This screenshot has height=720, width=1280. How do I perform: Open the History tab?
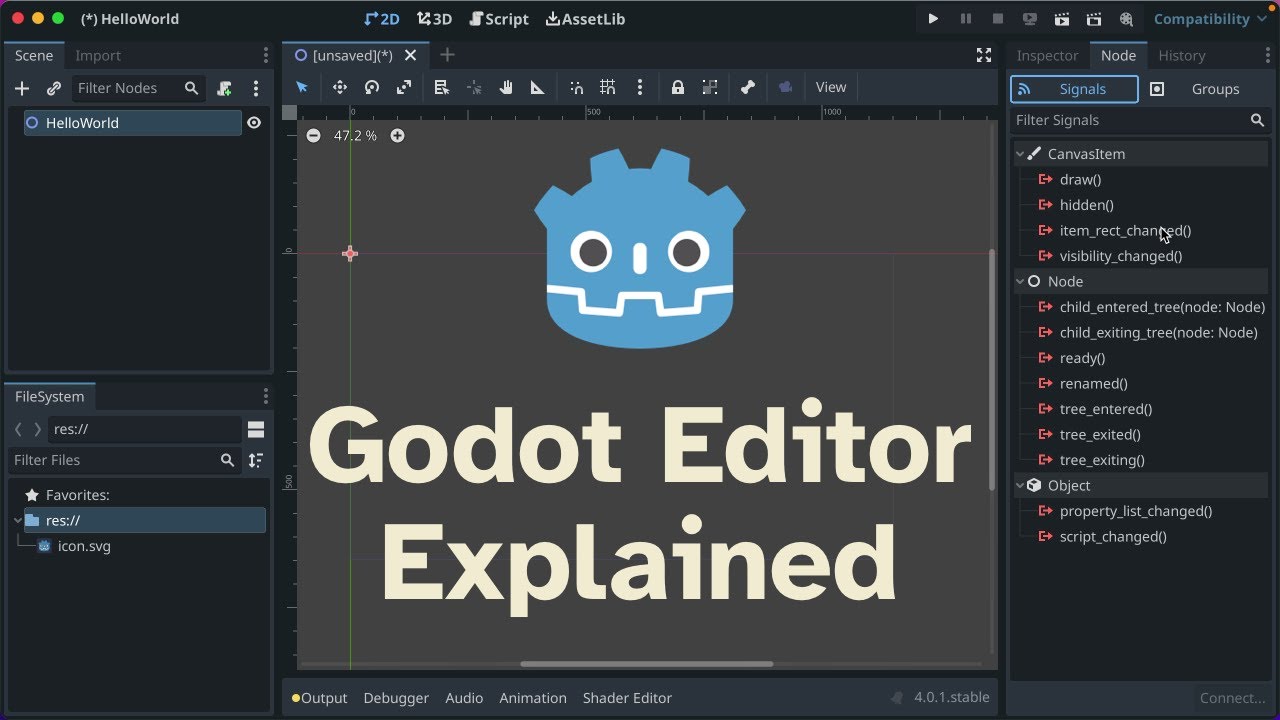(1182, 56)
